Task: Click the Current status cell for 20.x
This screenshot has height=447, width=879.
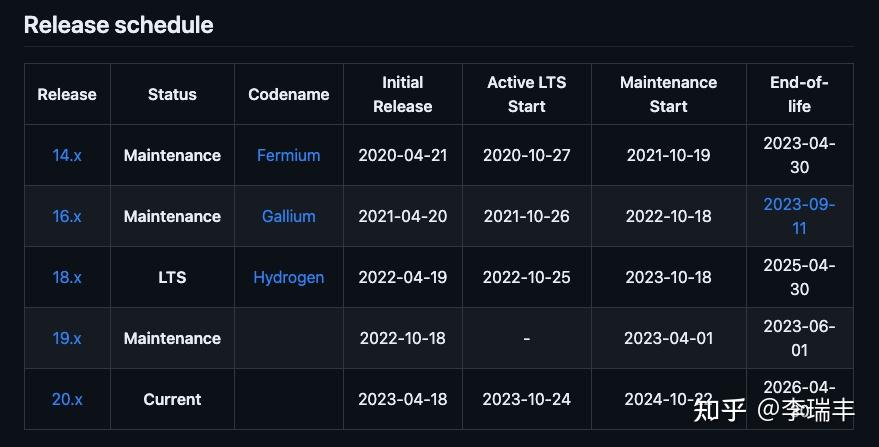Action: pos(172,399)
